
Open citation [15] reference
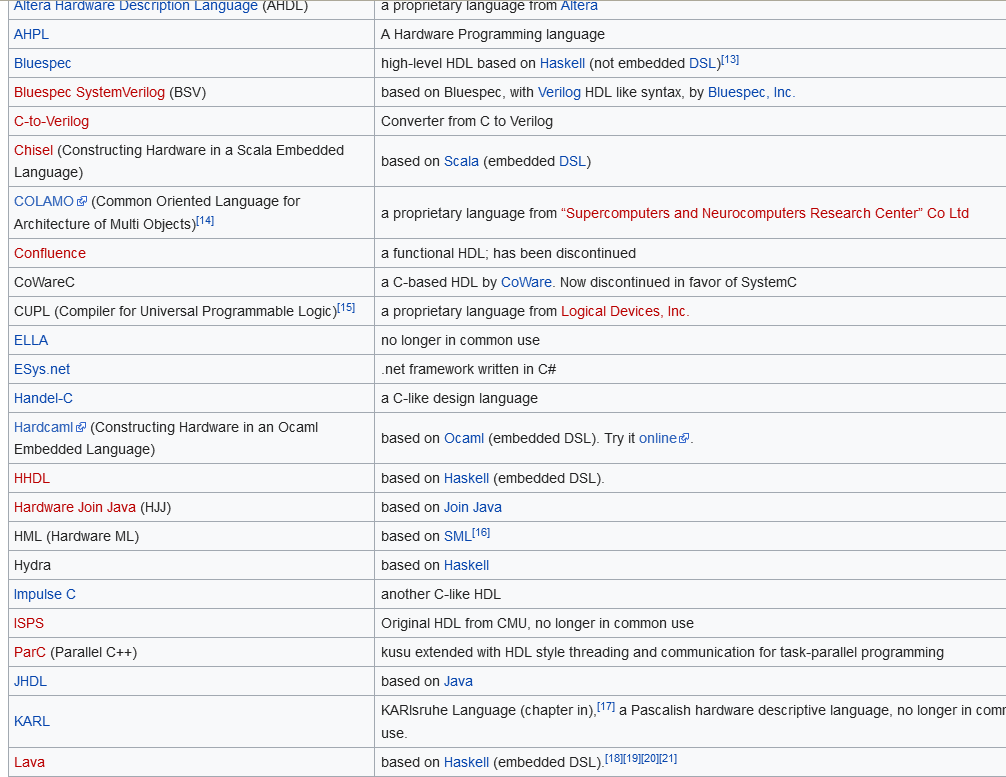(x=346, y=307)
